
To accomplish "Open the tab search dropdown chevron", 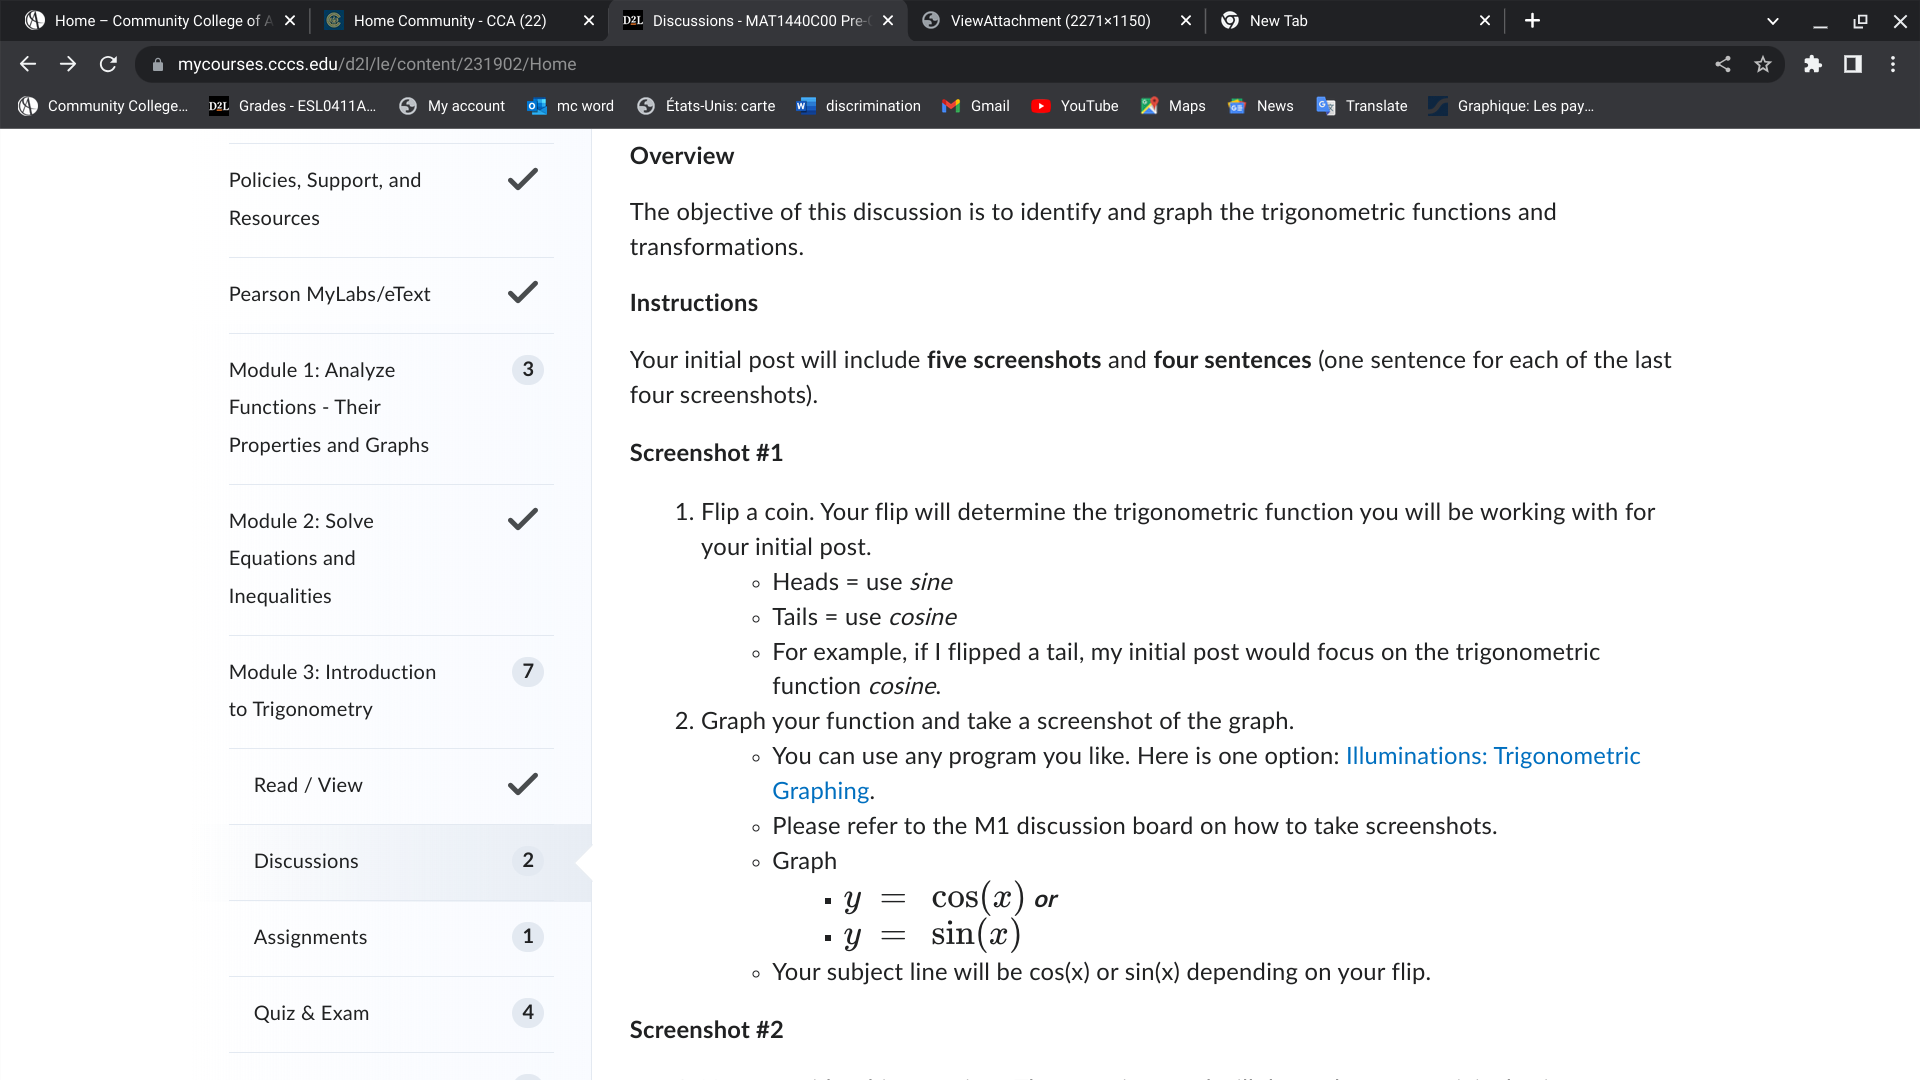I will [1772, 20].
